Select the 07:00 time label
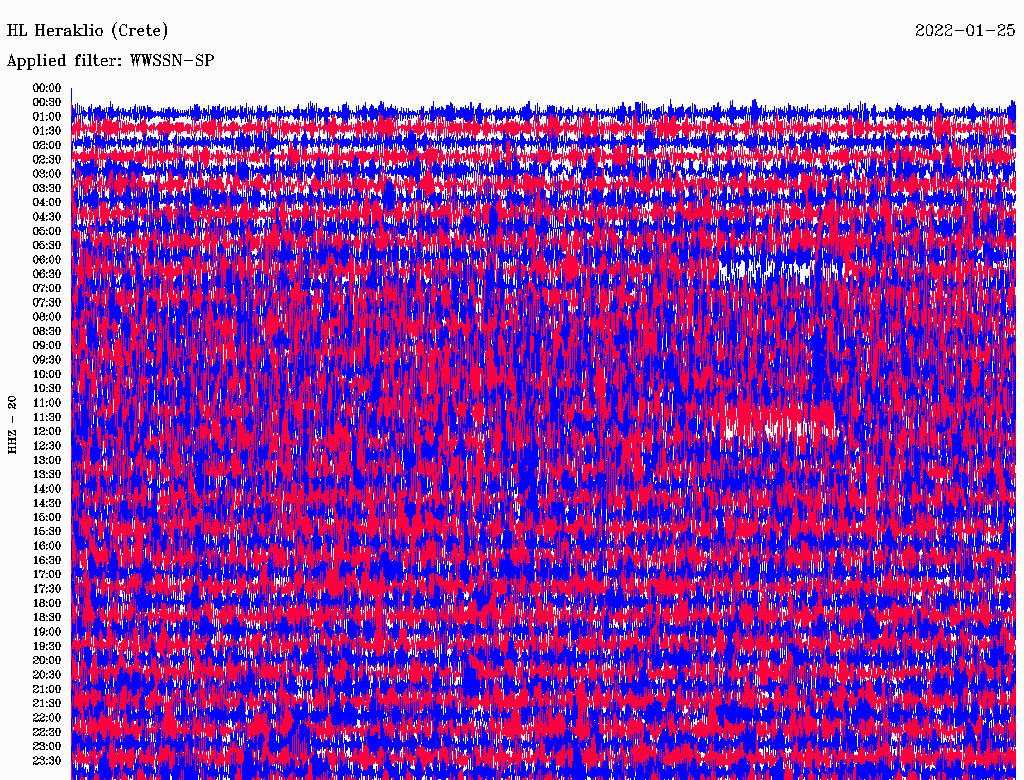Screen dimensions: 1024x780 [47, 288]
